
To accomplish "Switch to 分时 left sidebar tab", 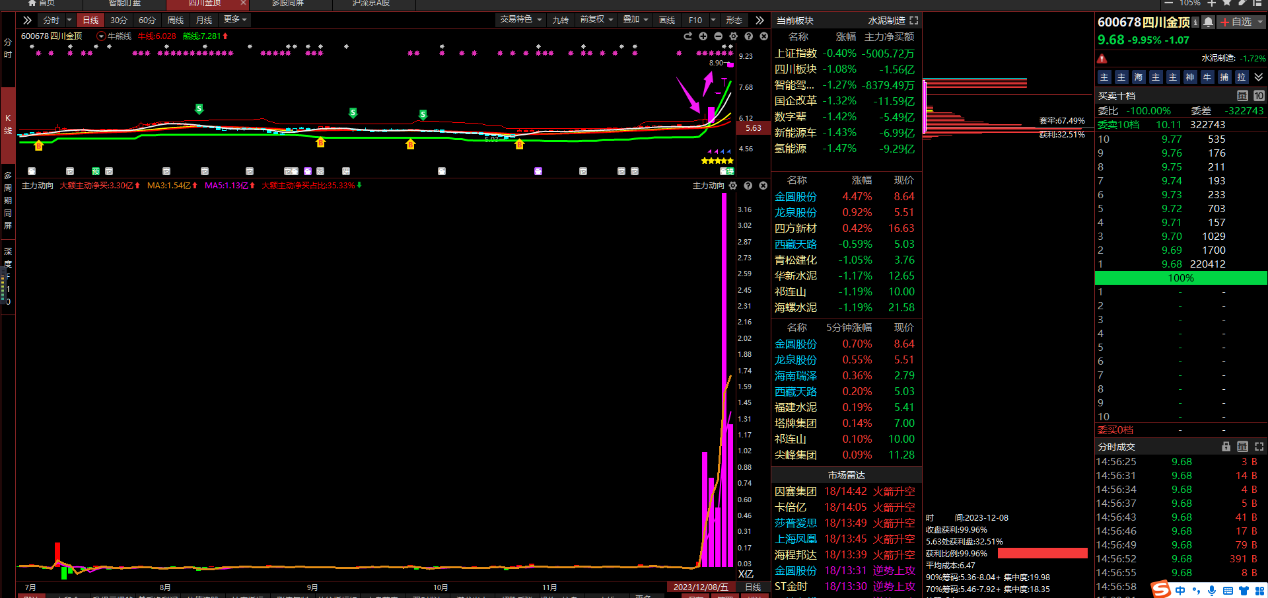I will pyautogui.click(x=7, y=50).
